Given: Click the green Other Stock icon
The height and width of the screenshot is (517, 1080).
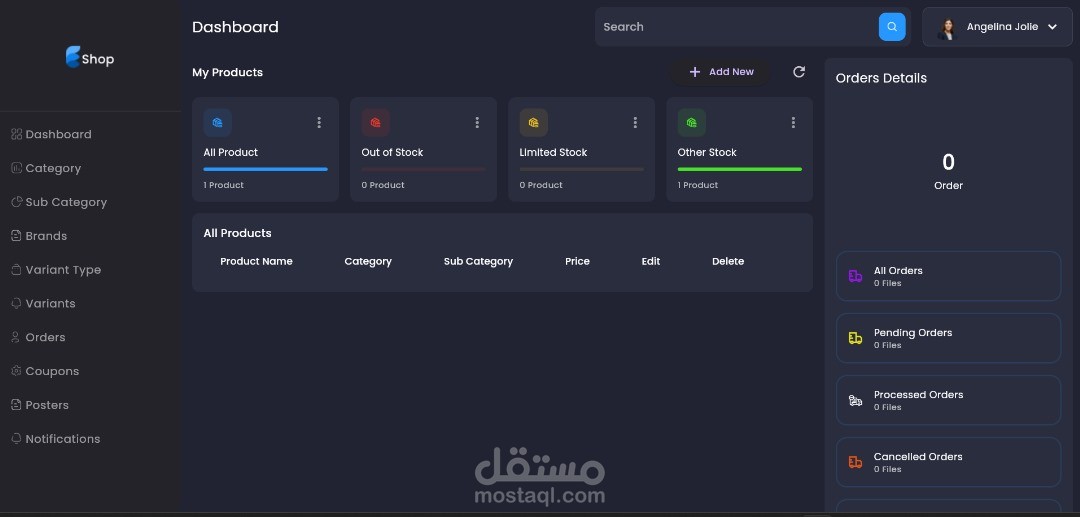Looking at the screenshot, I should coord(692,123).
